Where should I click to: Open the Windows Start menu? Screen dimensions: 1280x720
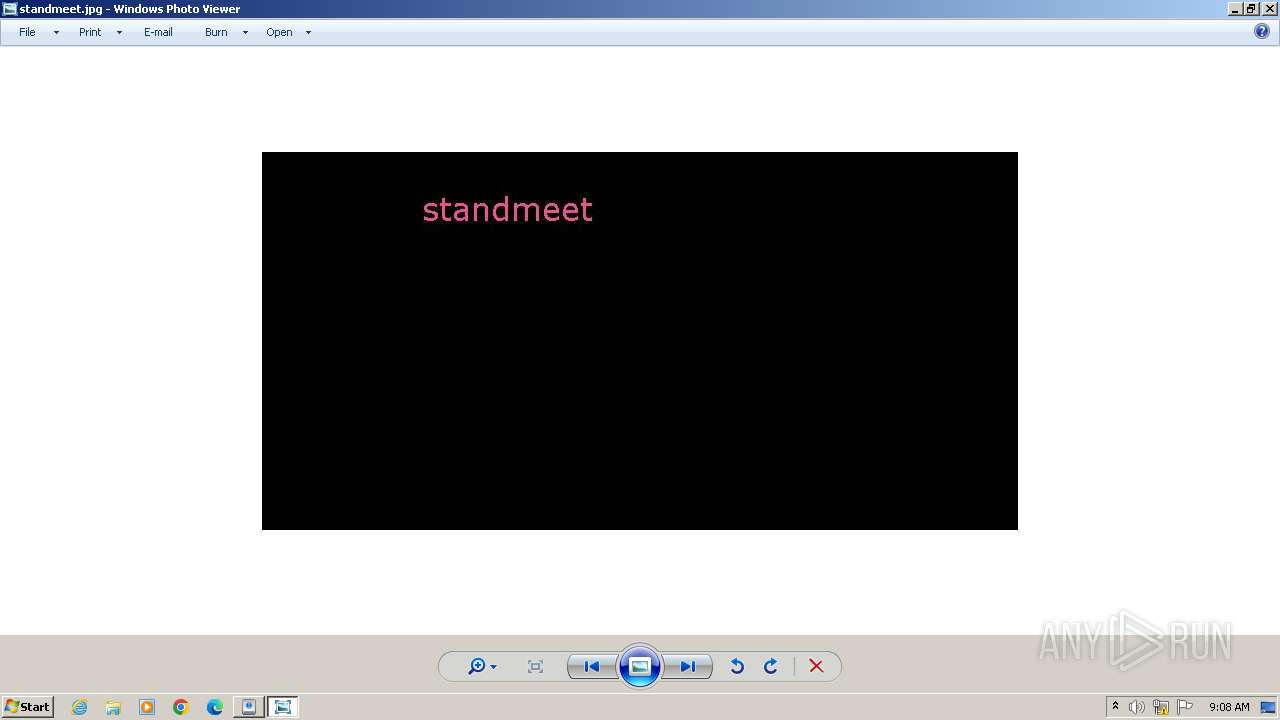[x=27, y=707]
